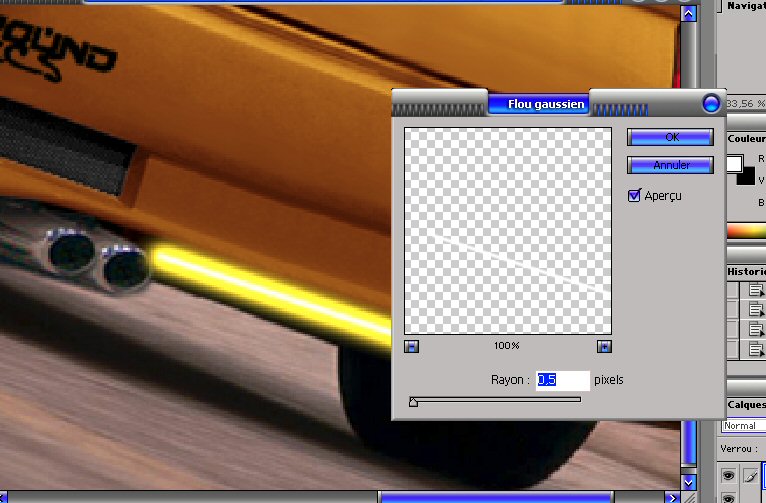This screenshot has width=766, height=503.
Task: Hide the top layer using eye icon
Action: pyautogui.click(x=729, y=476)
